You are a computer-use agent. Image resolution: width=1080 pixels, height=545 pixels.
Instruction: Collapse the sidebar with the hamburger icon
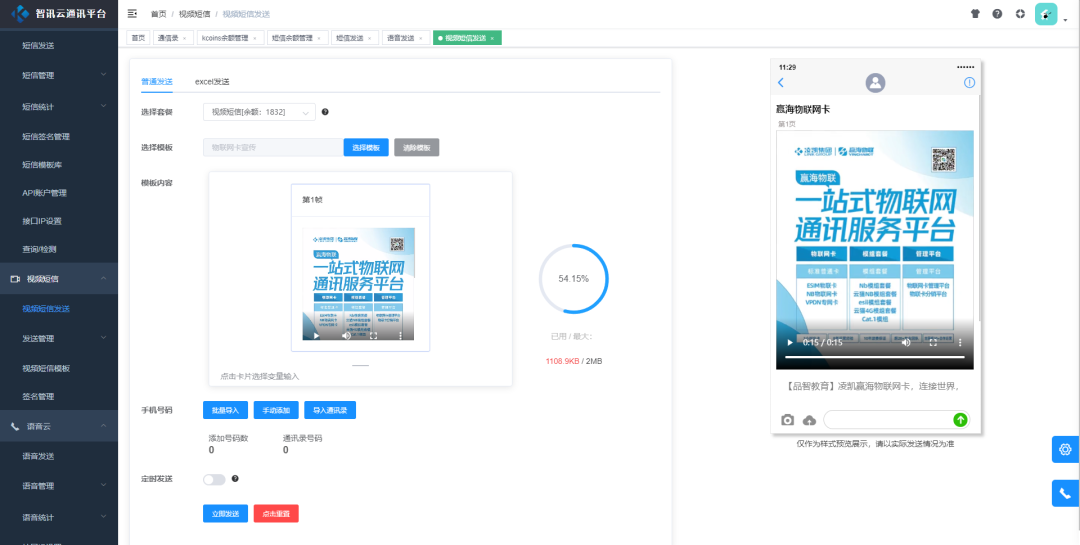132,13
